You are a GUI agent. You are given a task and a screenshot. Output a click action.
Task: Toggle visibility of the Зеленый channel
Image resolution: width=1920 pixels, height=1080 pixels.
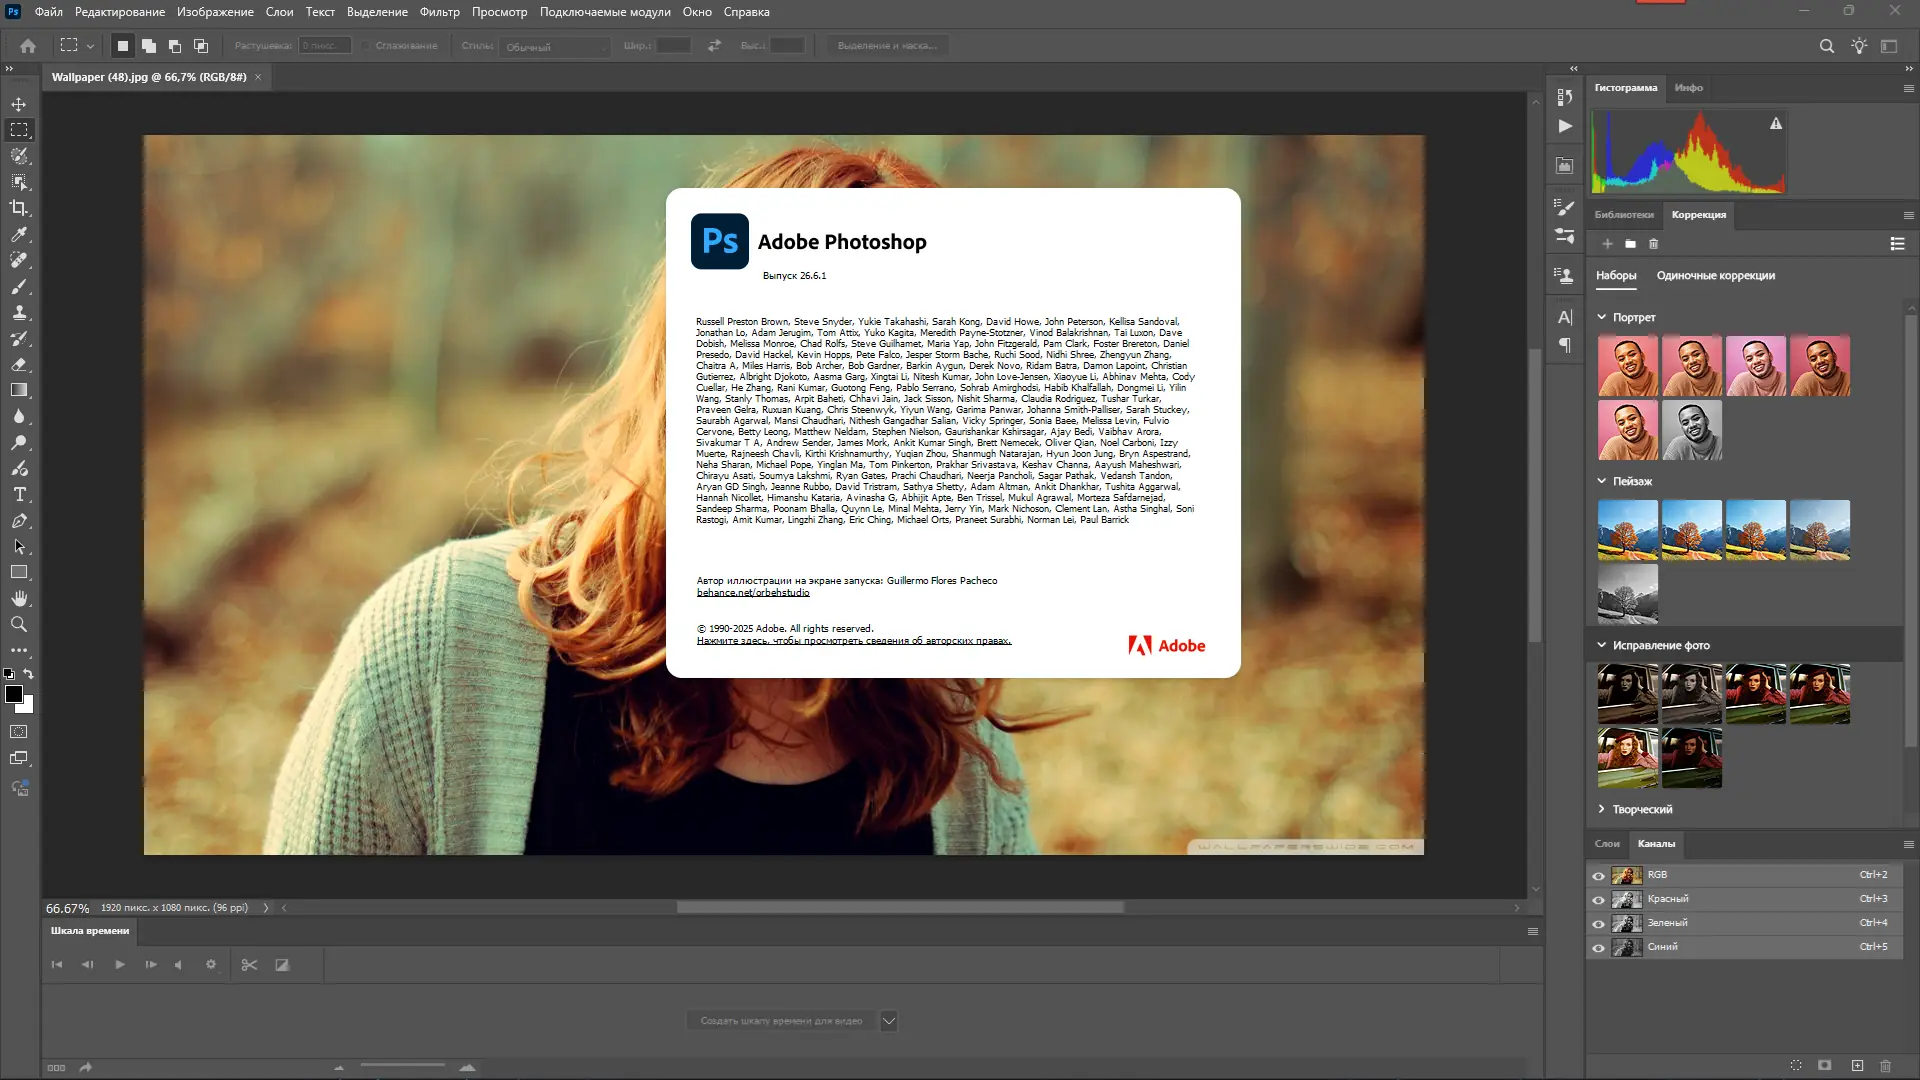1598,923
